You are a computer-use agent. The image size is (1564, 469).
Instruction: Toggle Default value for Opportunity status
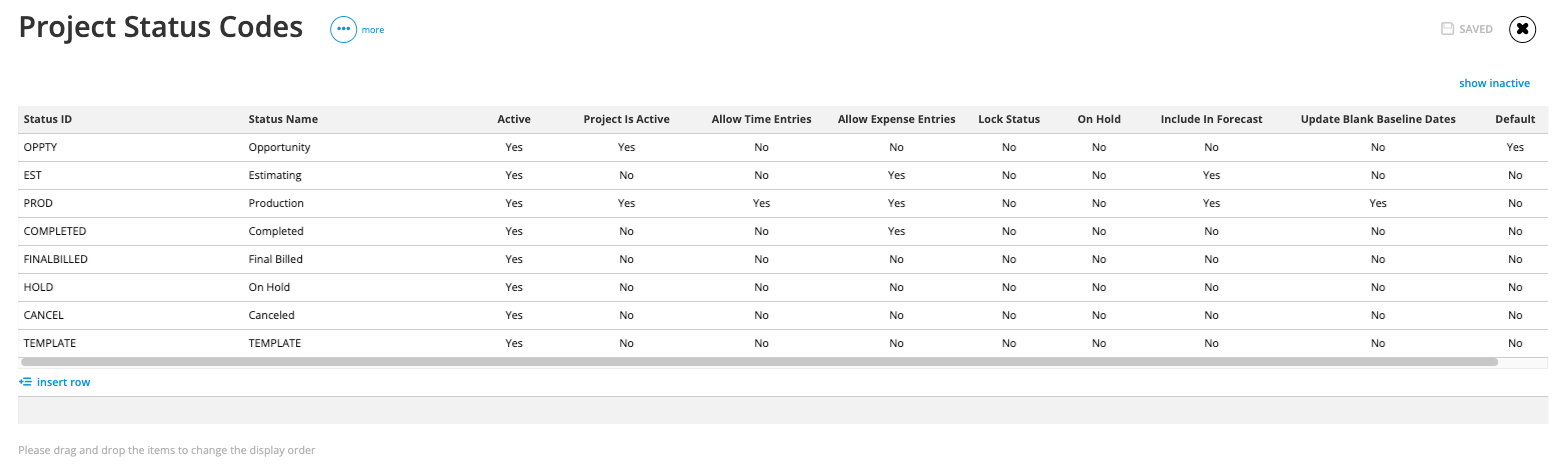click(x=1515, y=147)
